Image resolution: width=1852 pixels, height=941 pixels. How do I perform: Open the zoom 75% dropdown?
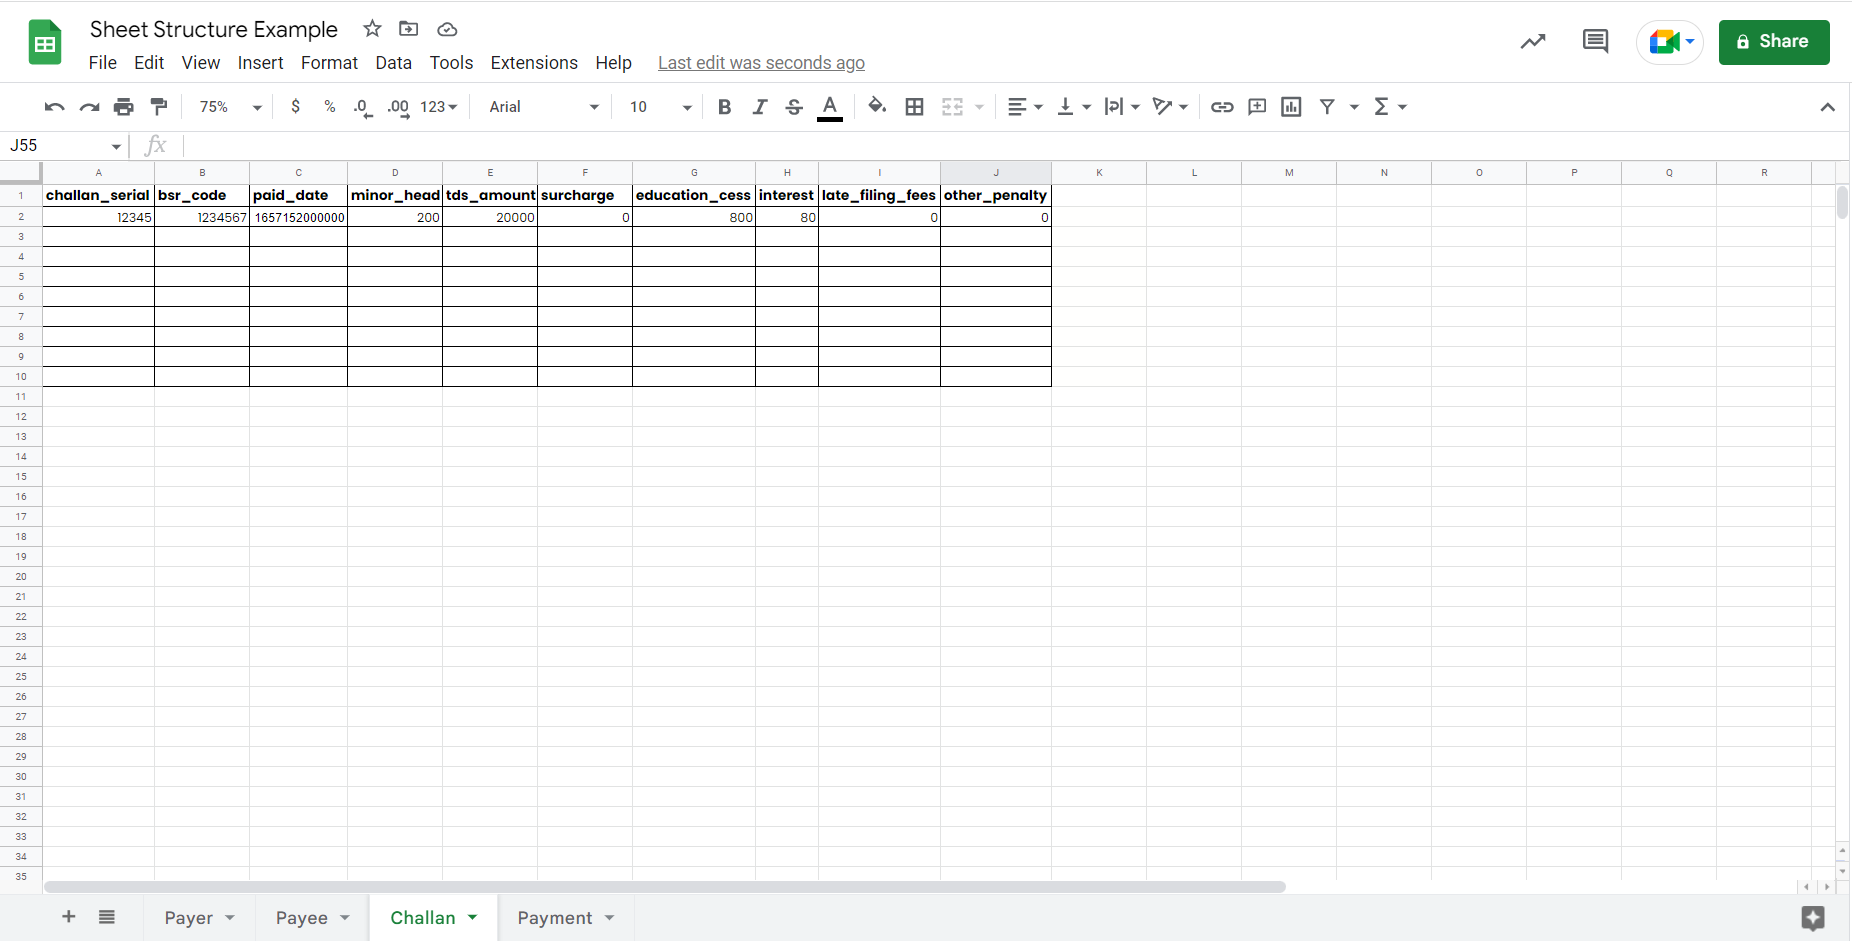tap(230, 107)
